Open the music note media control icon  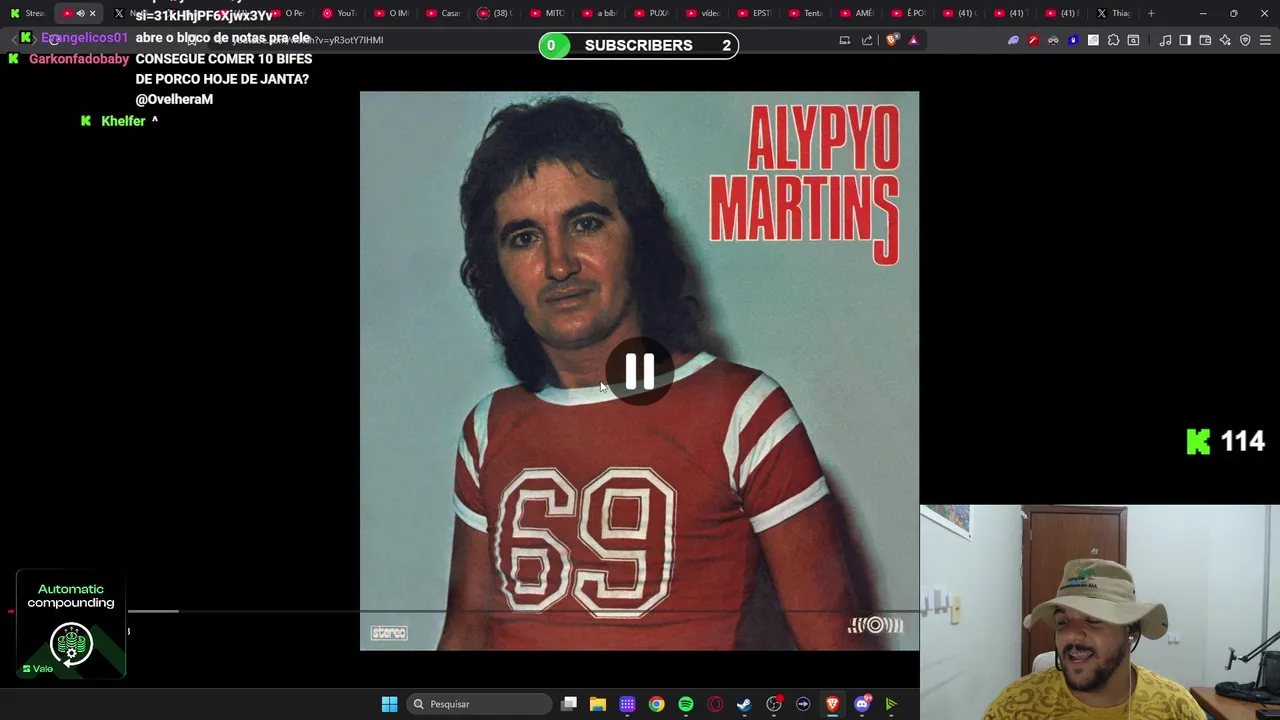coord(1165,40)
